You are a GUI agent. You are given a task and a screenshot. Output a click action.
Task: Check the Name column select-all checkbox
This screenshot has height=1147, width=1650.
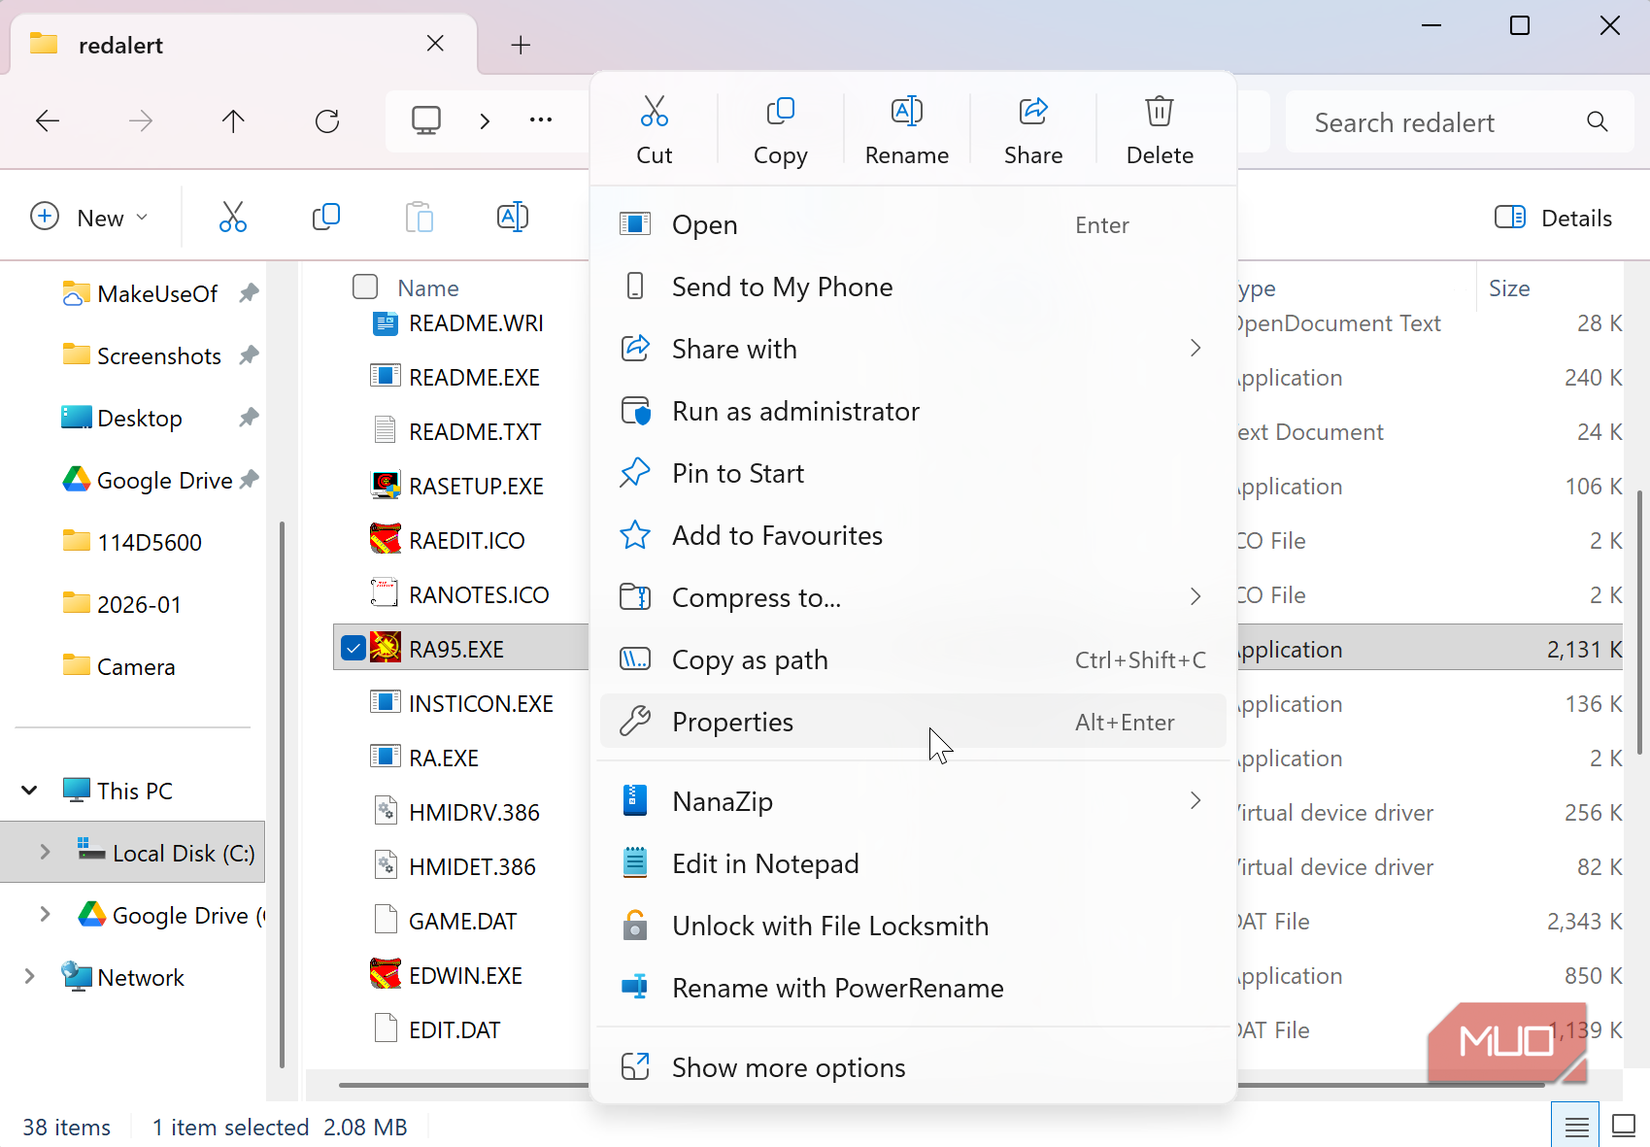click(x=364, y=287)
